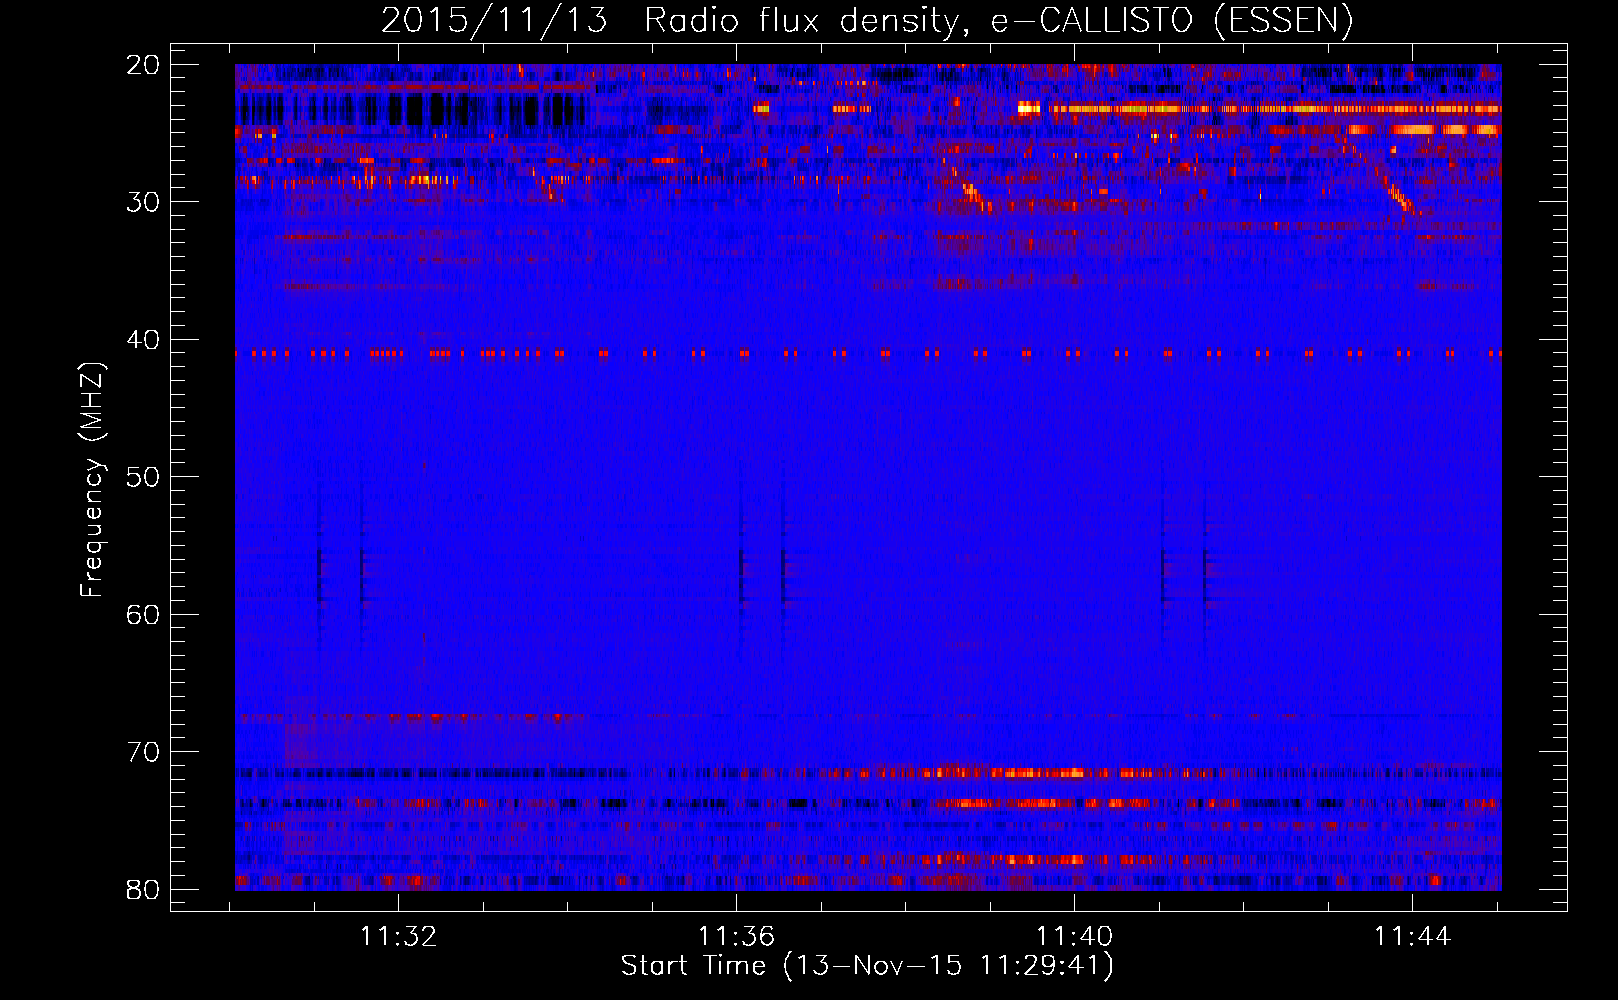Click the "Frequency (MHZ)" axis label
This screenshot has width=1618, height=1000.
[x=92, y=480]
